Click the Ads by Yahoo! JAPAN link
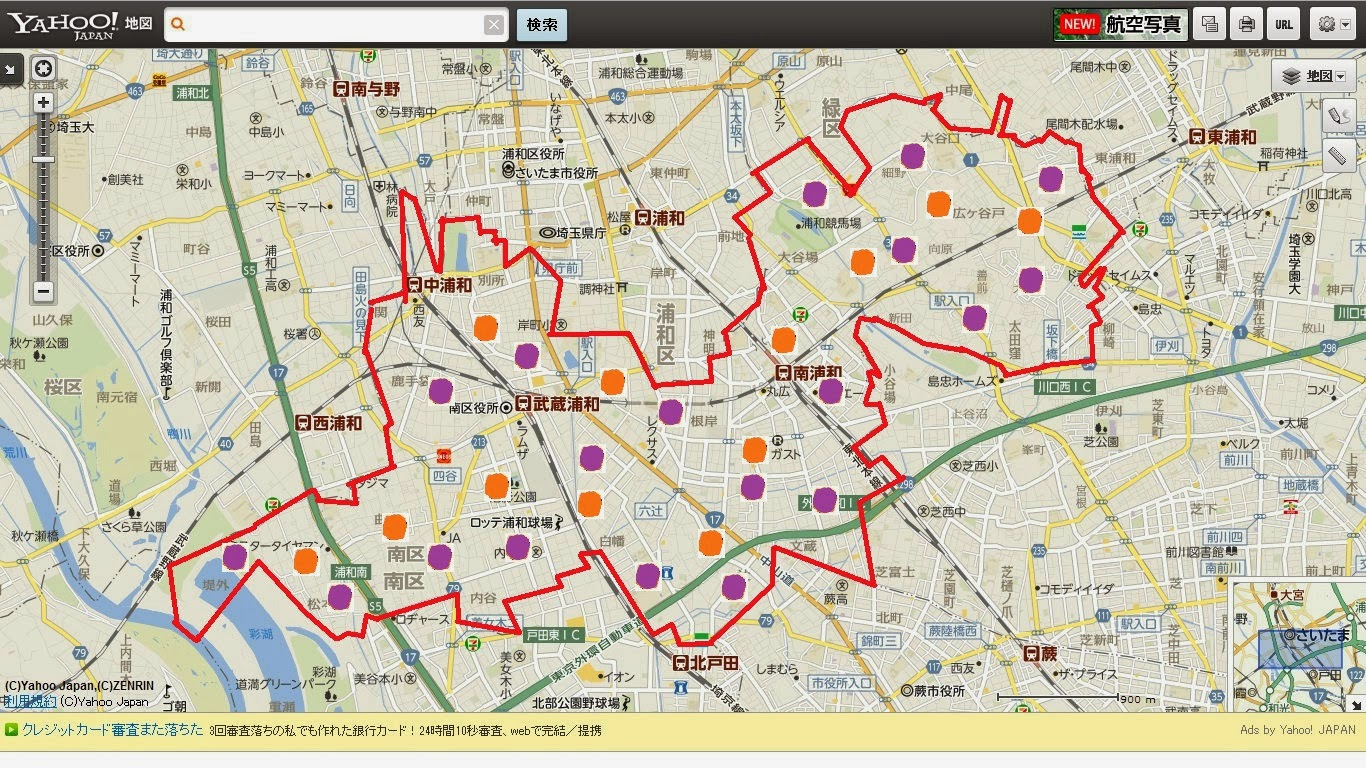The width and height of the screenshot is (1366, 768). (x=1297, y=730)
